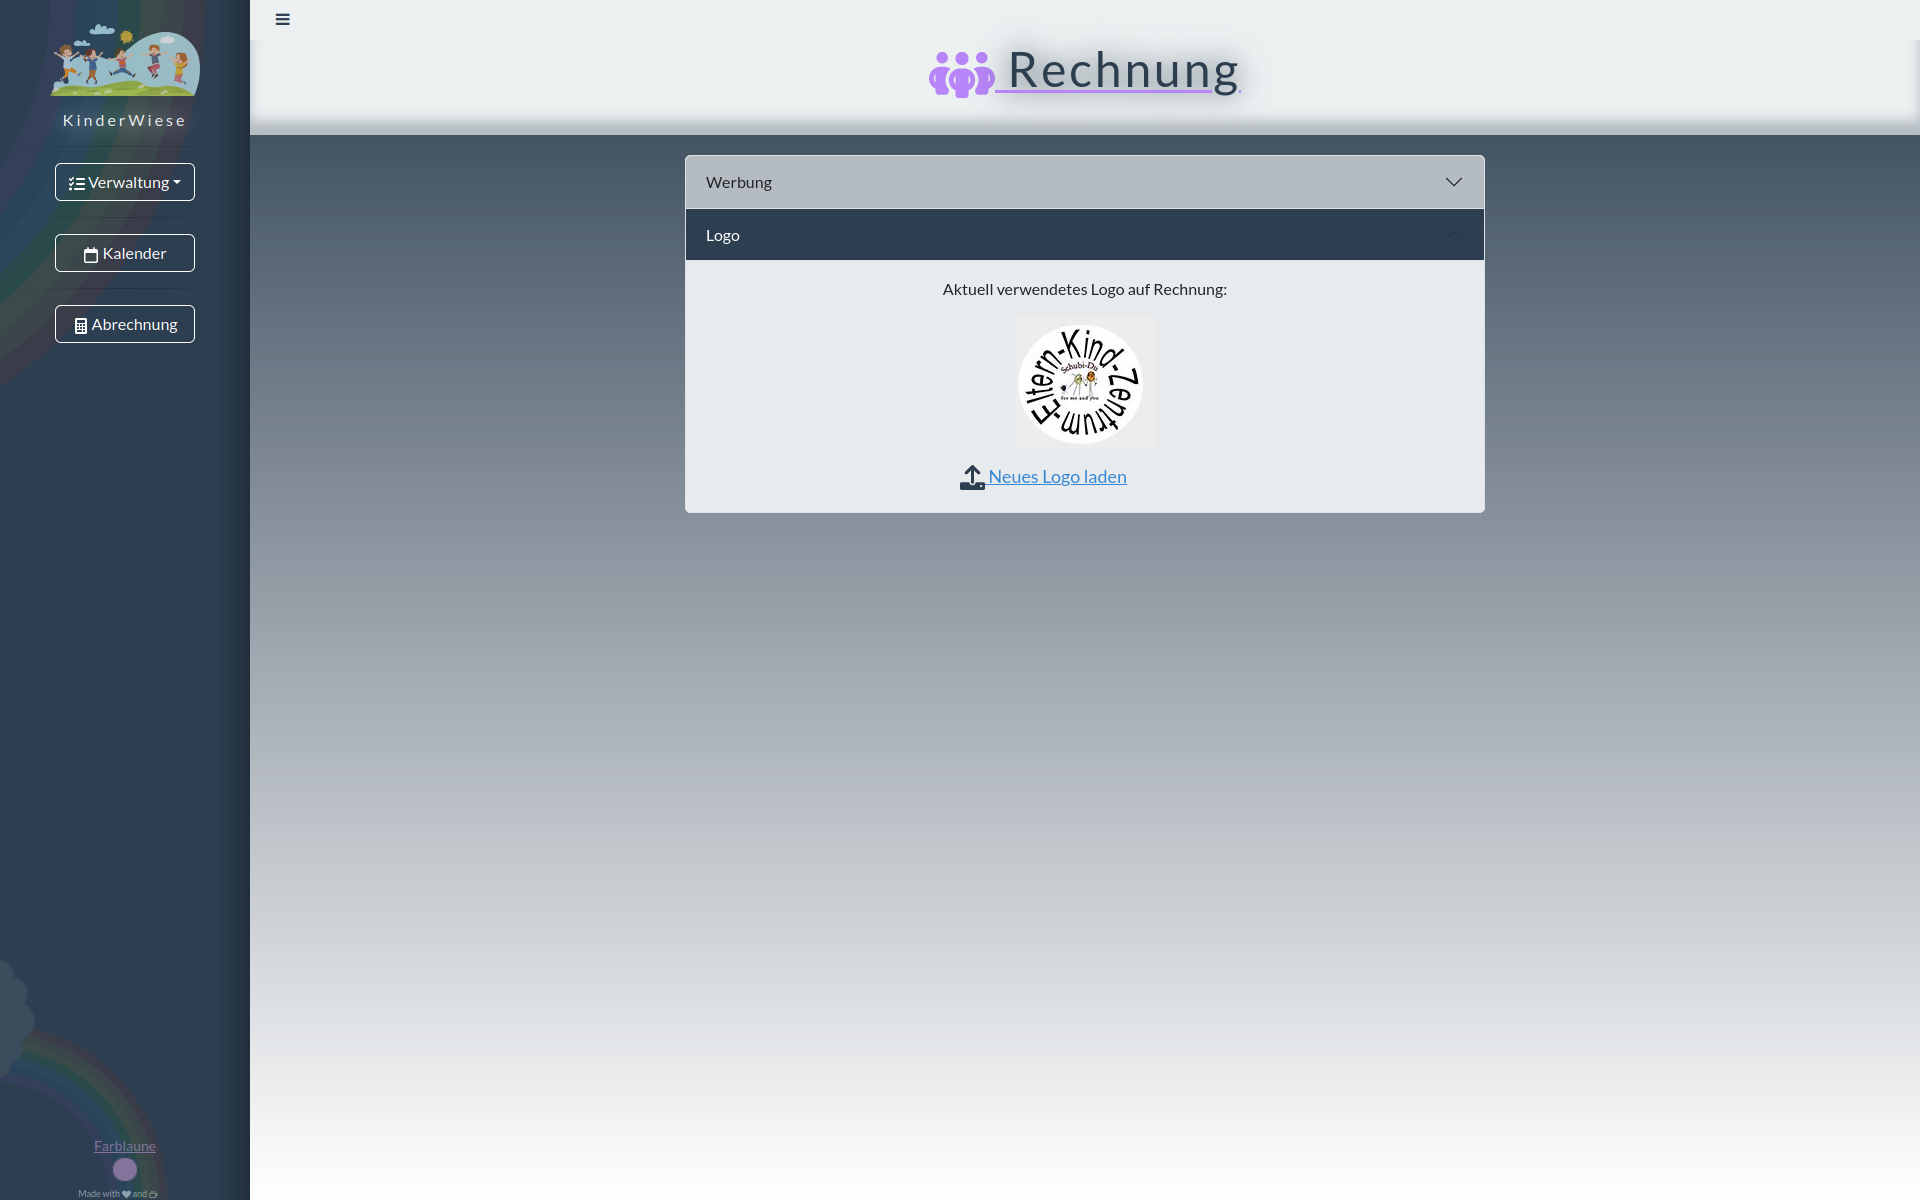Viewport: 1920px width, 1200px height.
Task: Expand the Werbung accordion section
Action: coord(1085,182)
